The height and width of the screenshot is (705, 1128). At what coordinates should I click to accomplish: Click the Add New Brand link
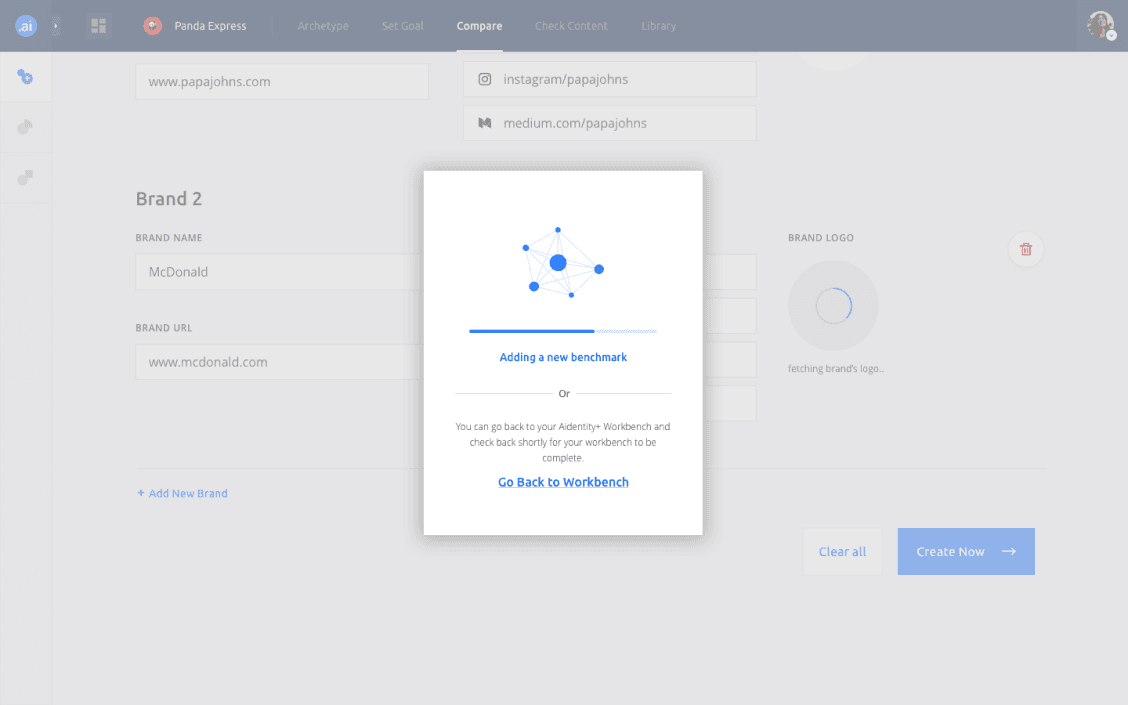tap(183, 493)
